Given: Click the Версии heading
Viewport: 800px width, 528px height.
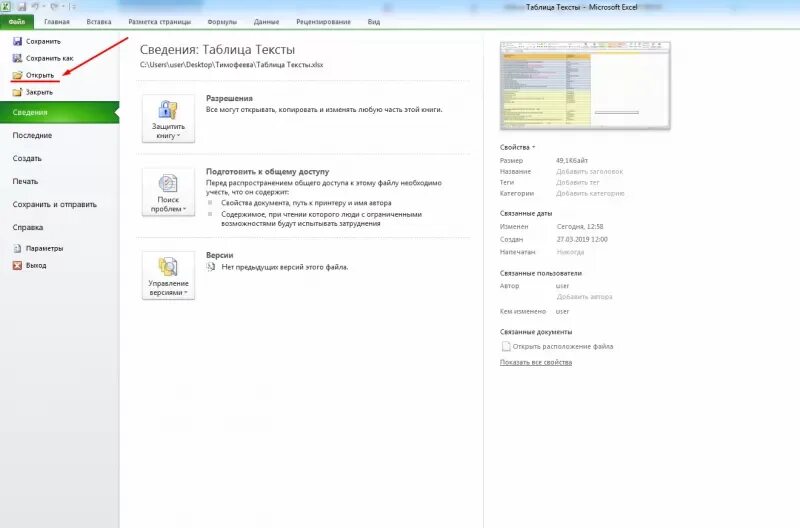Looking at the screenshot, I should tap(219, 255).
